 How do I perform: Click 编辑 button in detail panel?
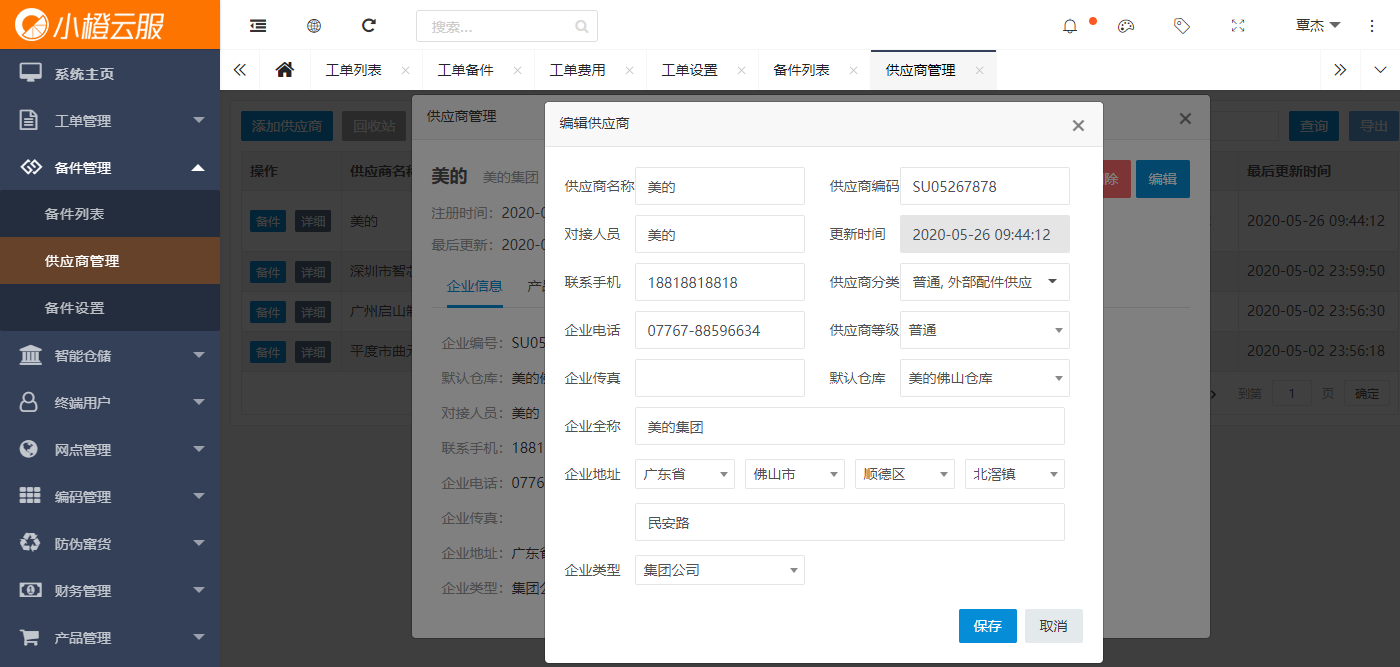click(1163, 179)
